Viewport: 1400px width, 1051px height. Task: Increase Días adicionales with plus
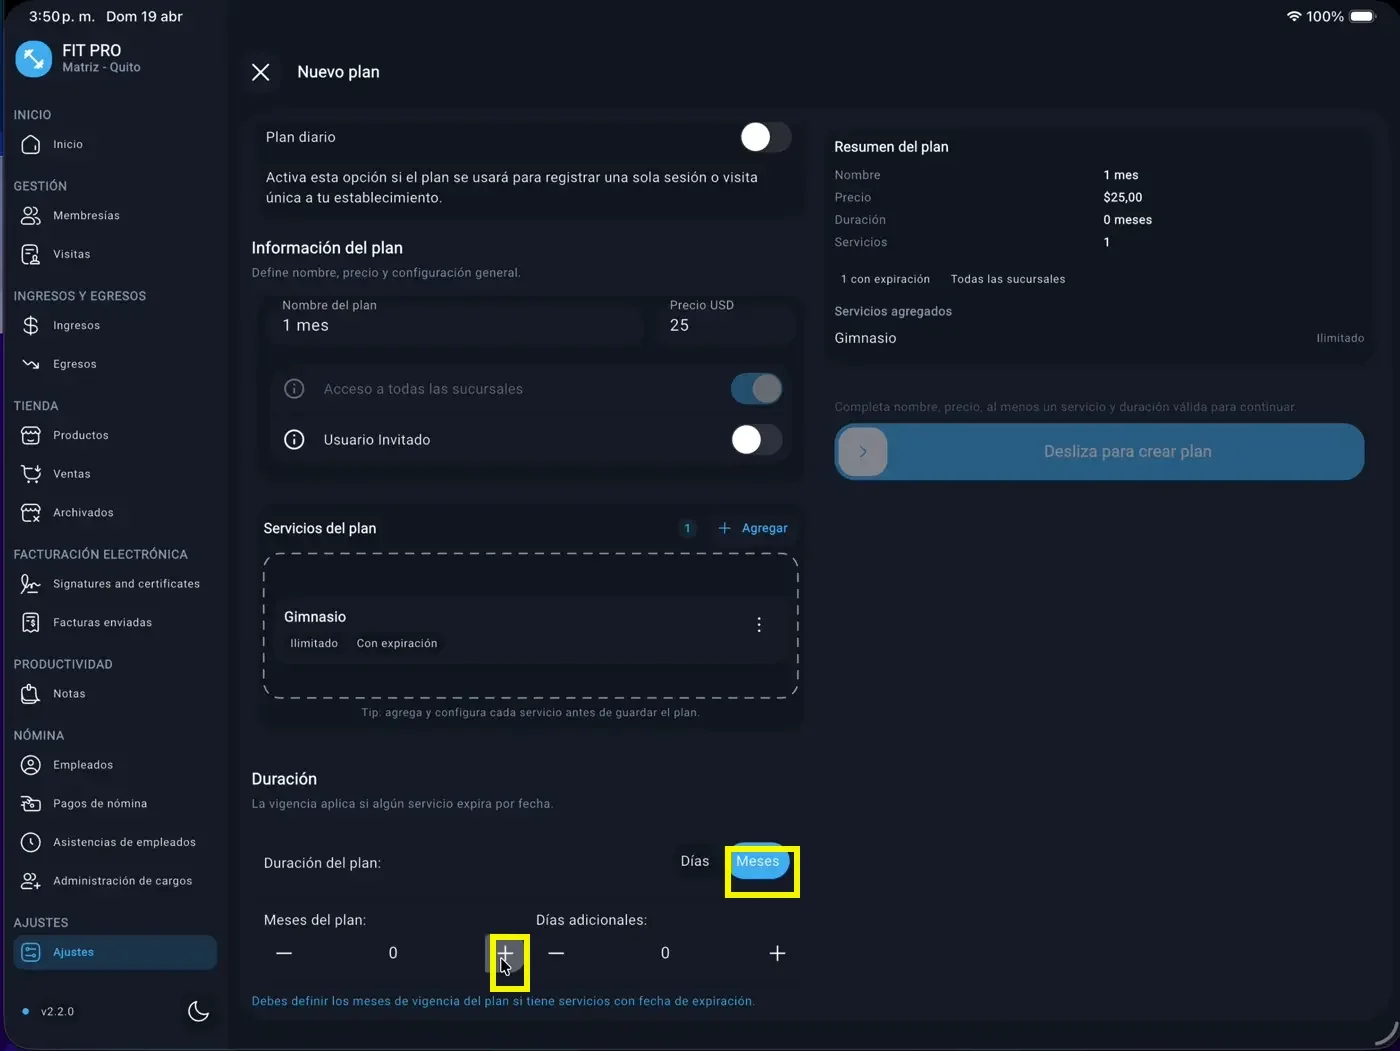(x=777, y=954)
